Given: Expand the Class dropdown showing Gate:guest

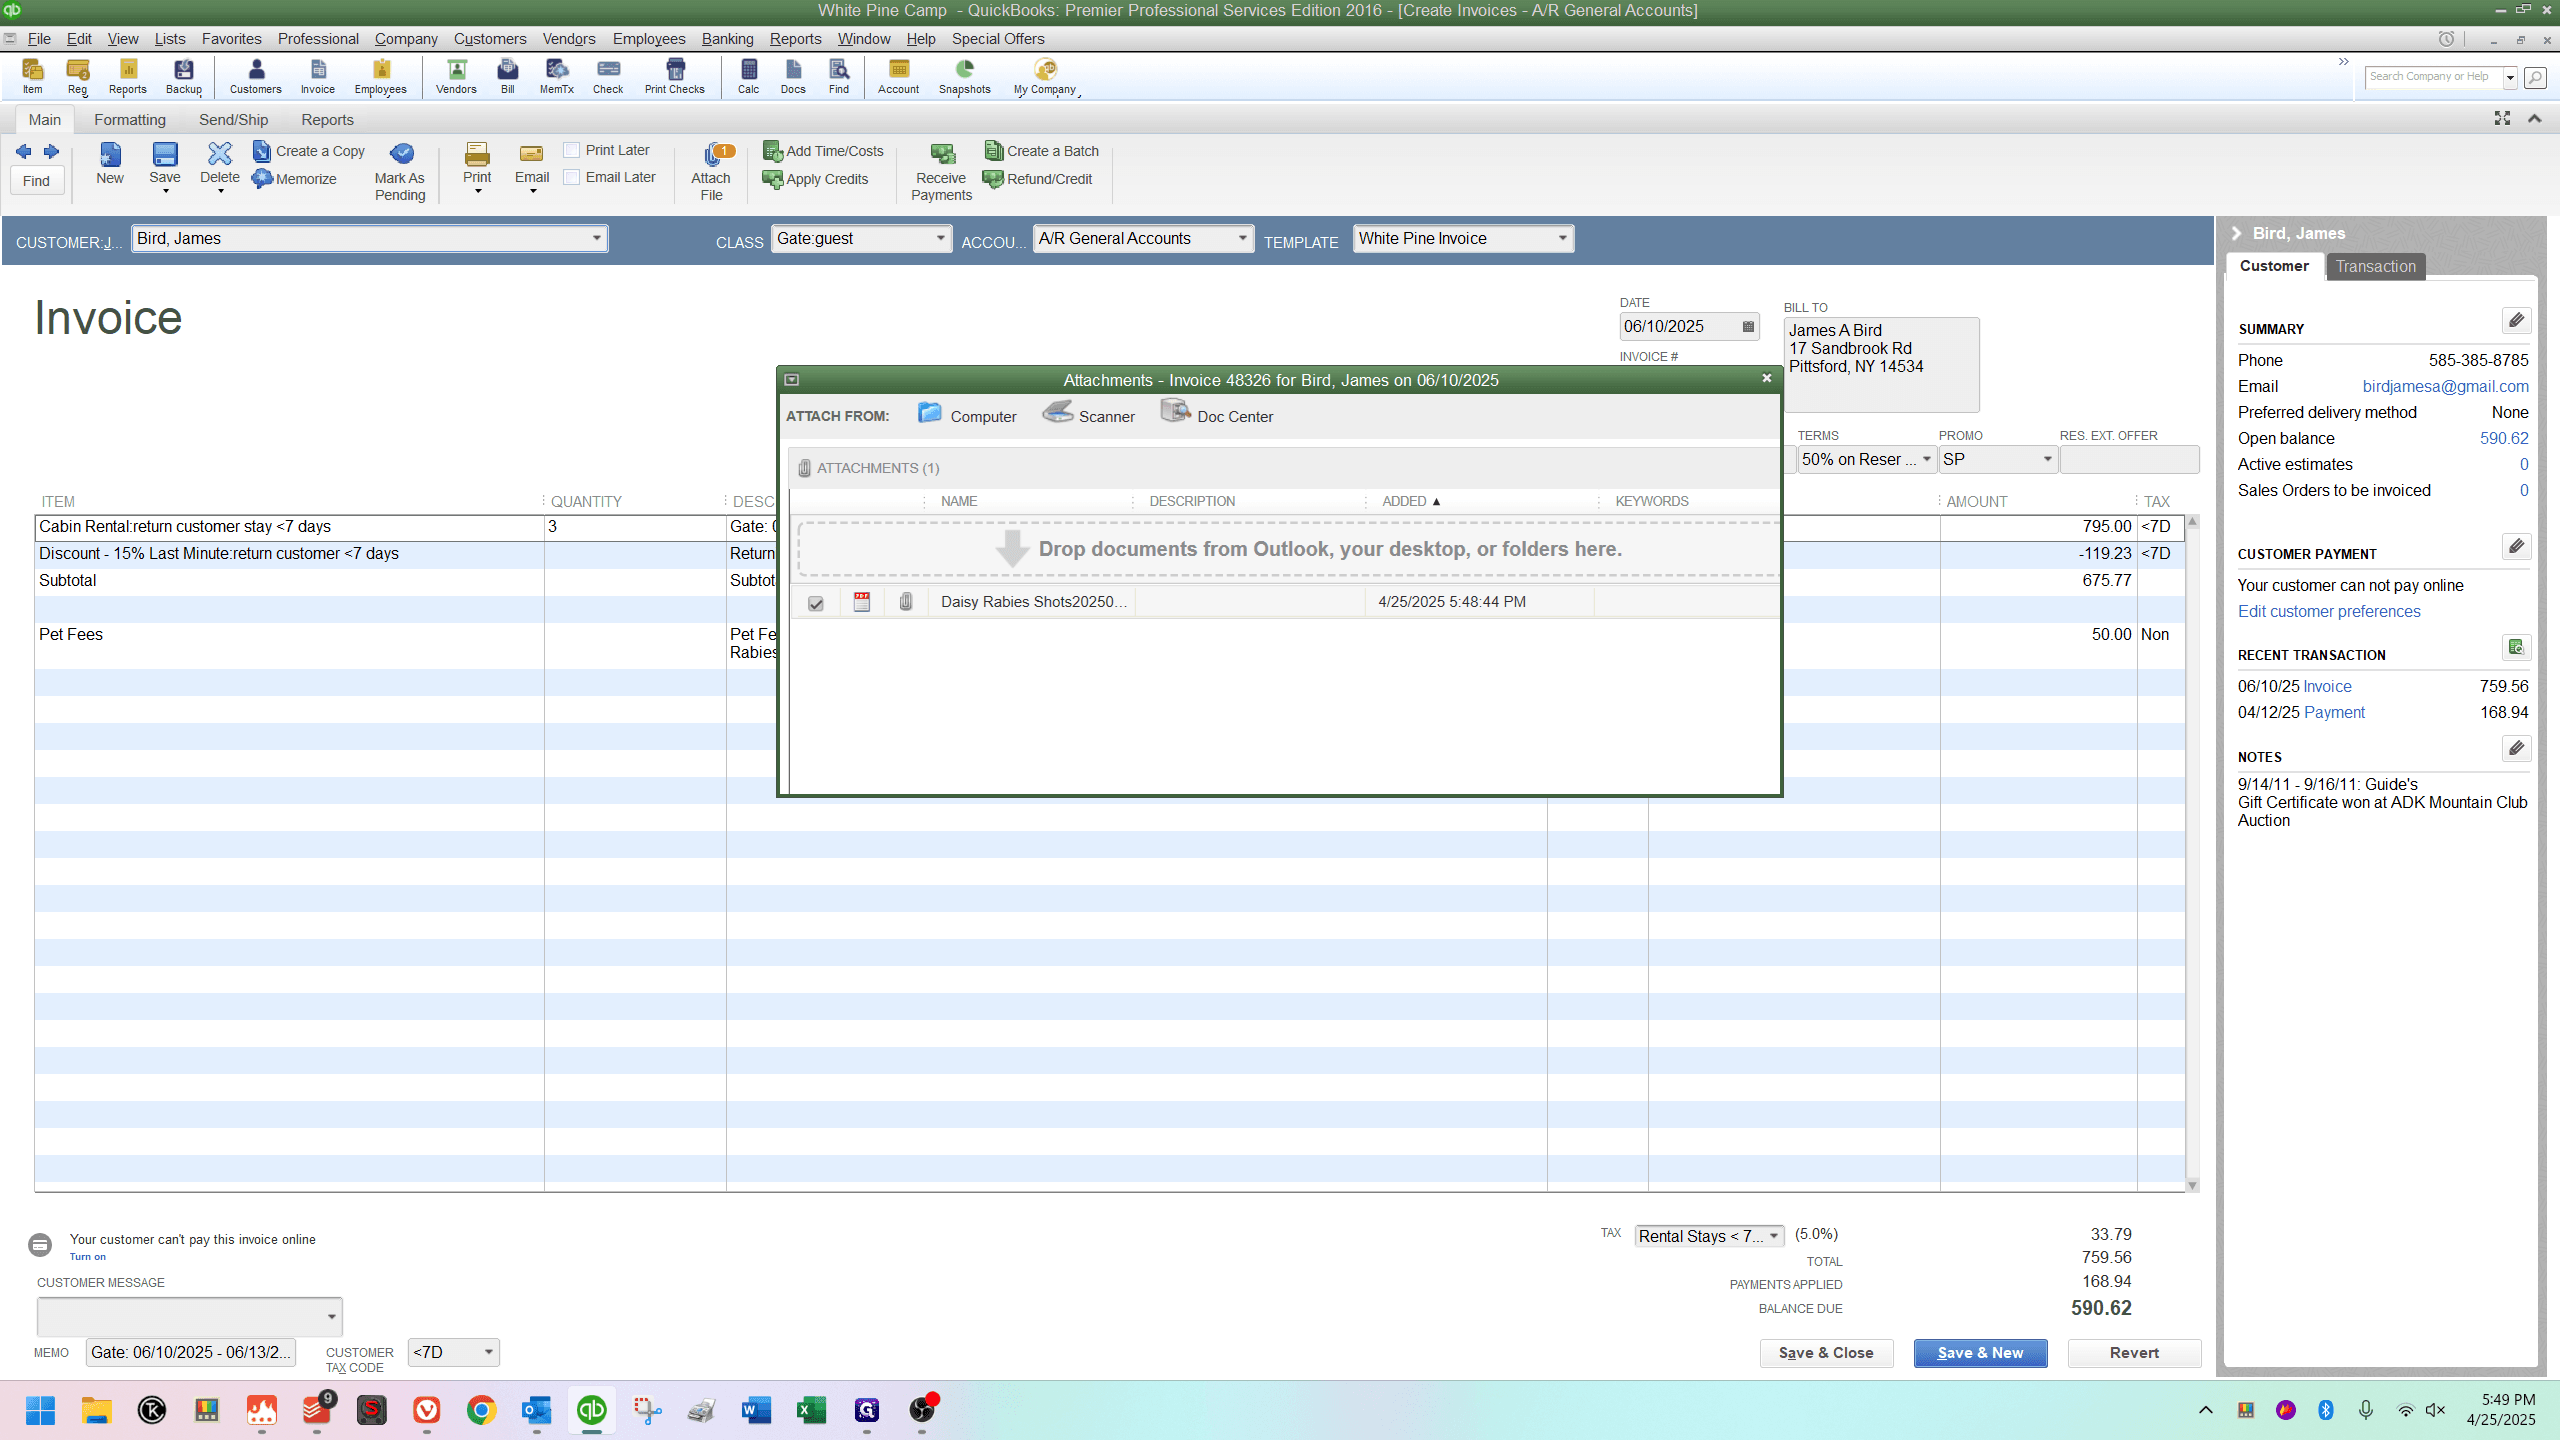Looking at the screenshot, I should tap(940, 239).
